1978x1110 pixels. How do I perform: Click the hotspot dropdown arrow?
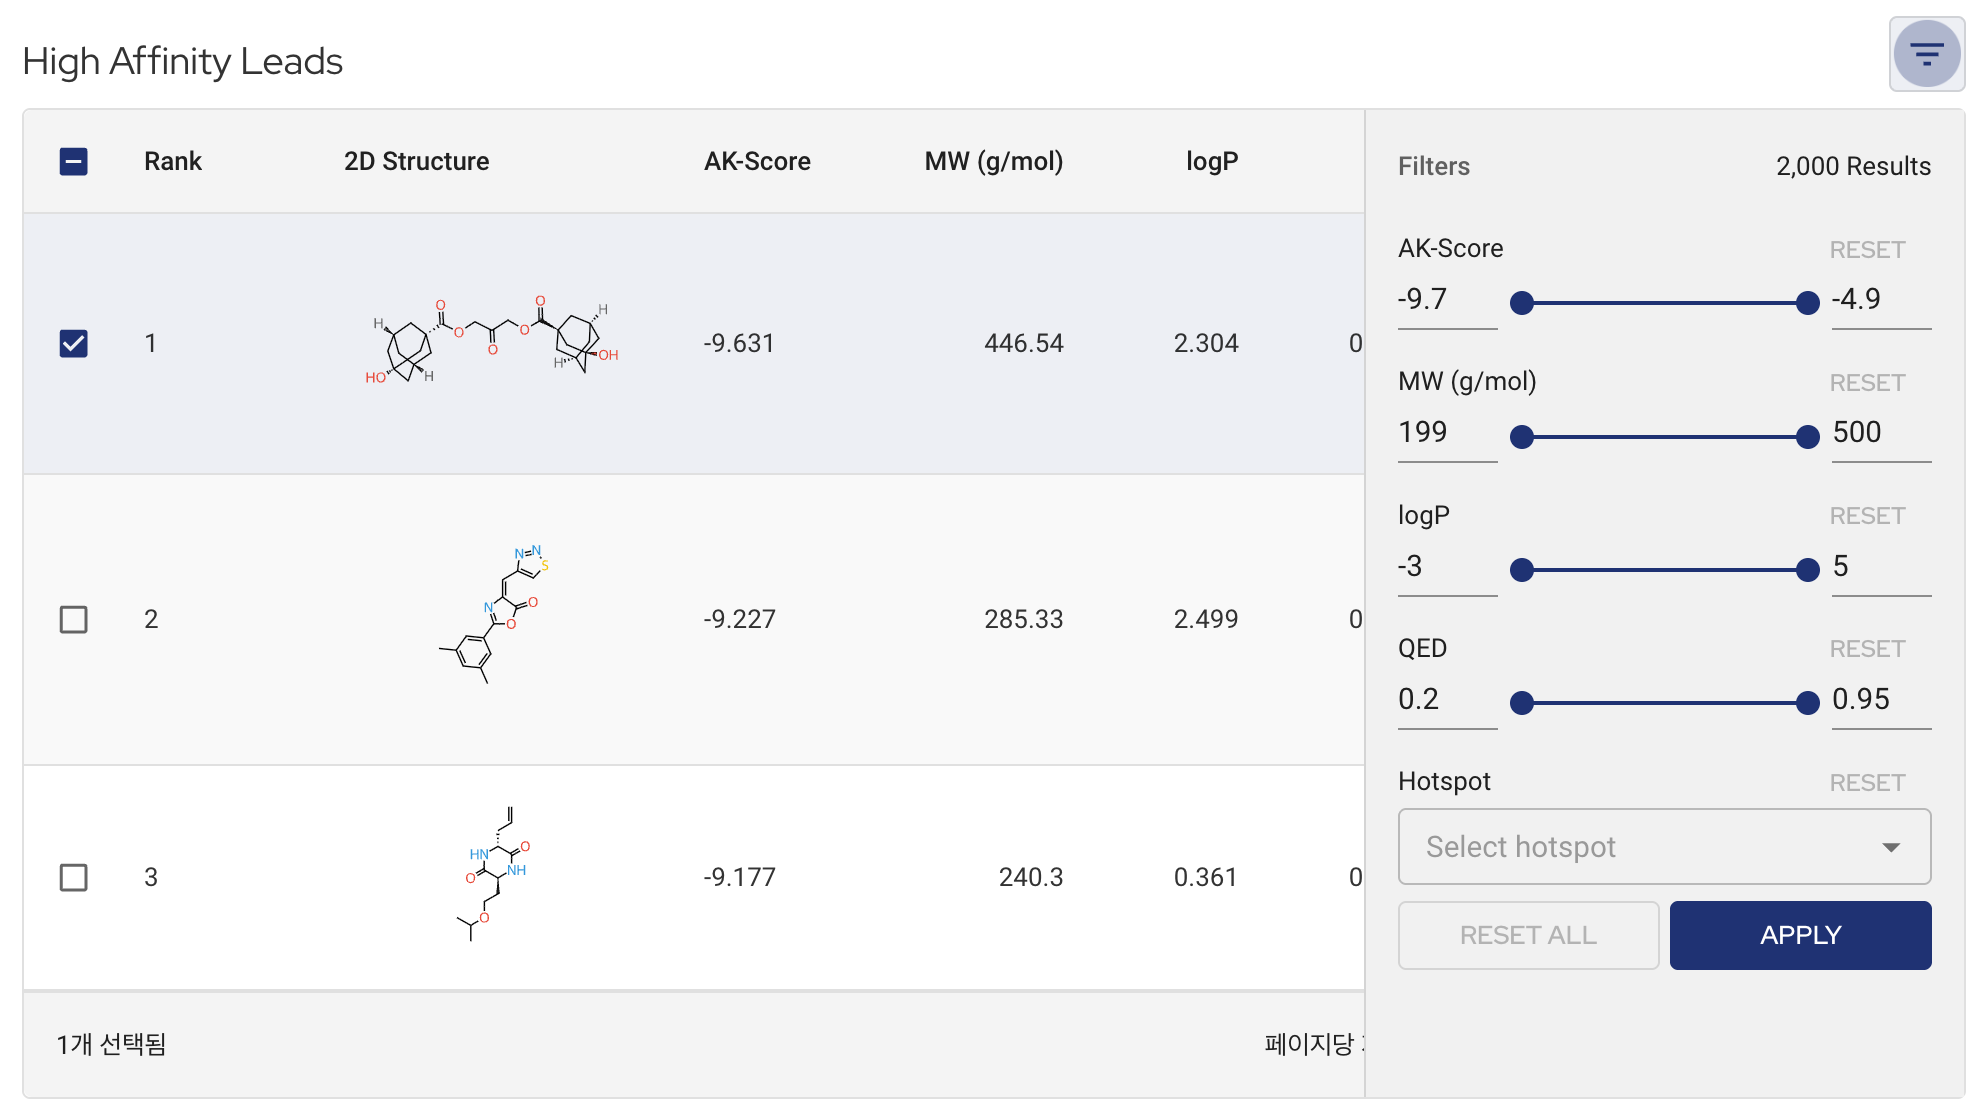coord(1890,847)
